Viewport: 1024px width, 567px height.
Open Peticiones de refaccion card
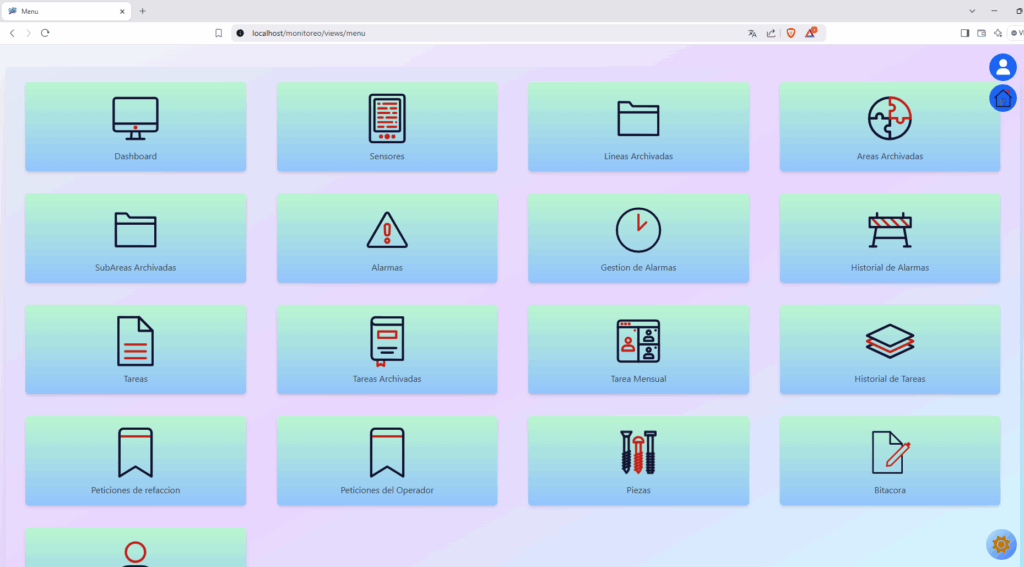pos(135,460)
